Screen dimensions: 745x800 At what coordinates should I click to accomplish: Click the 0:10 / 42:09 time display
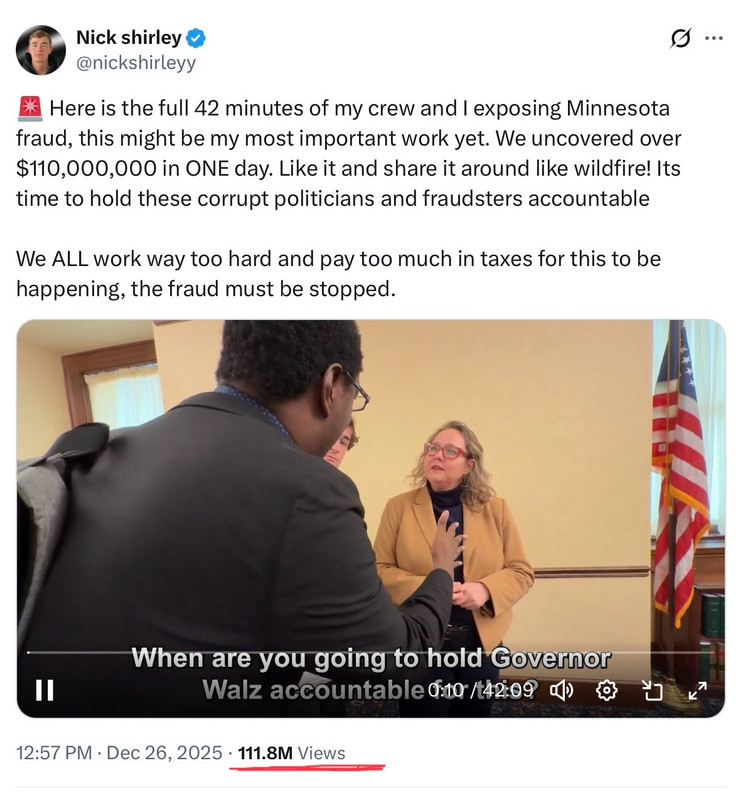coord(480,691)
